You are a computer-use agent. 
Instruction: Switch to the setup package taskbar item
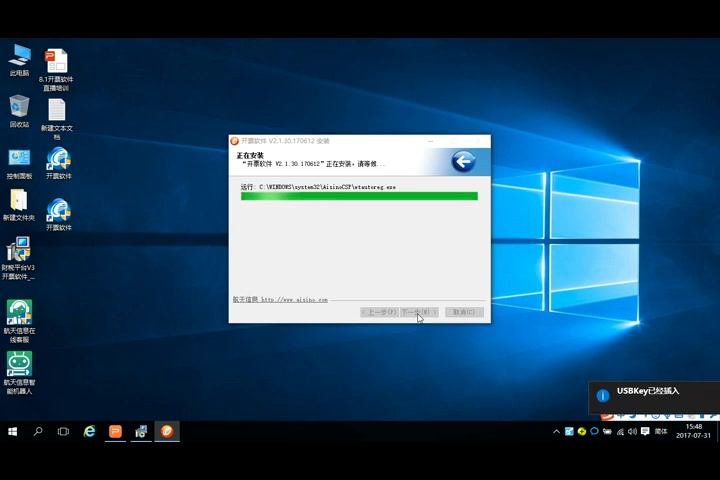pos(141,431)
